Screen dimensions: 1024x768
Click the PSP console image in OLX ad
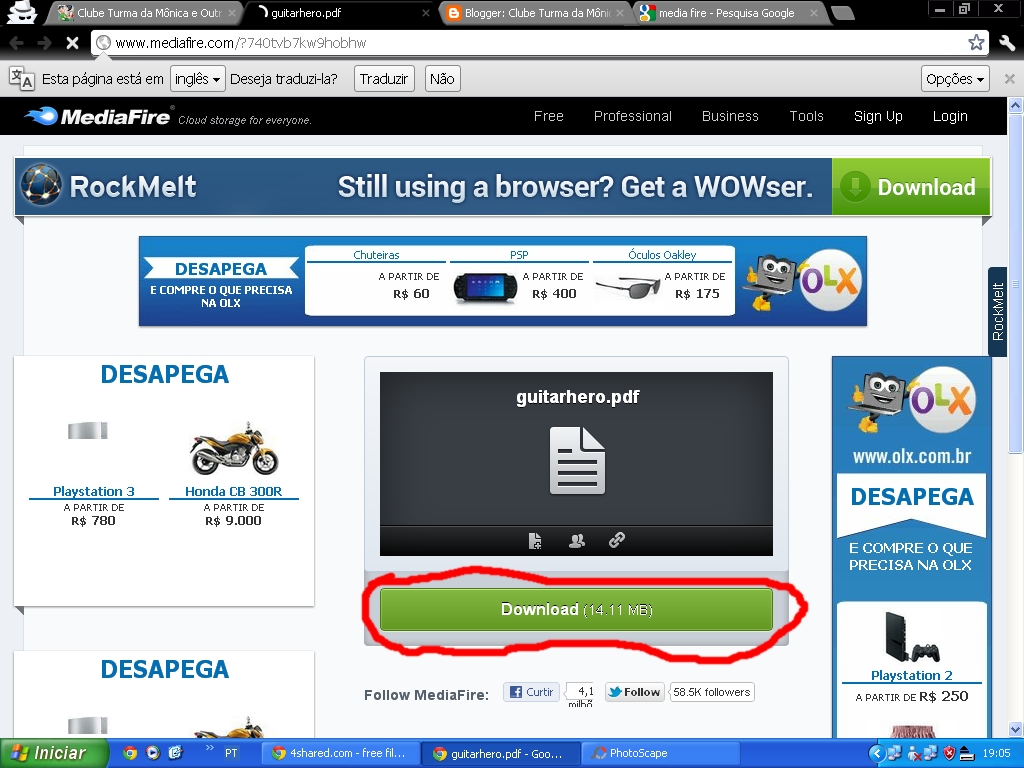pyautogui.click(x=485, y=289)
